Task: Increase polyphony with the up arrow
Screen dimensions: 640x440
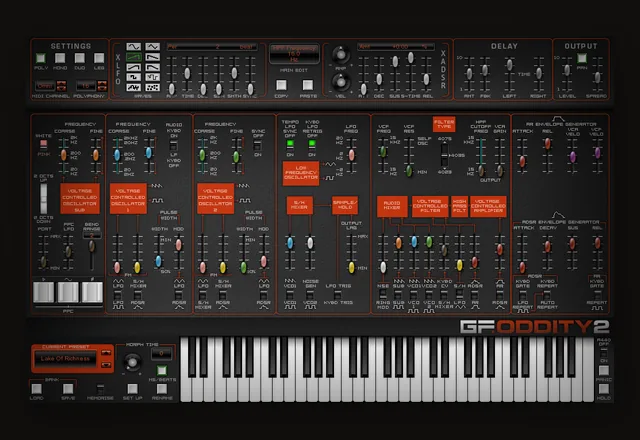Action: click(x=102, y=83)
